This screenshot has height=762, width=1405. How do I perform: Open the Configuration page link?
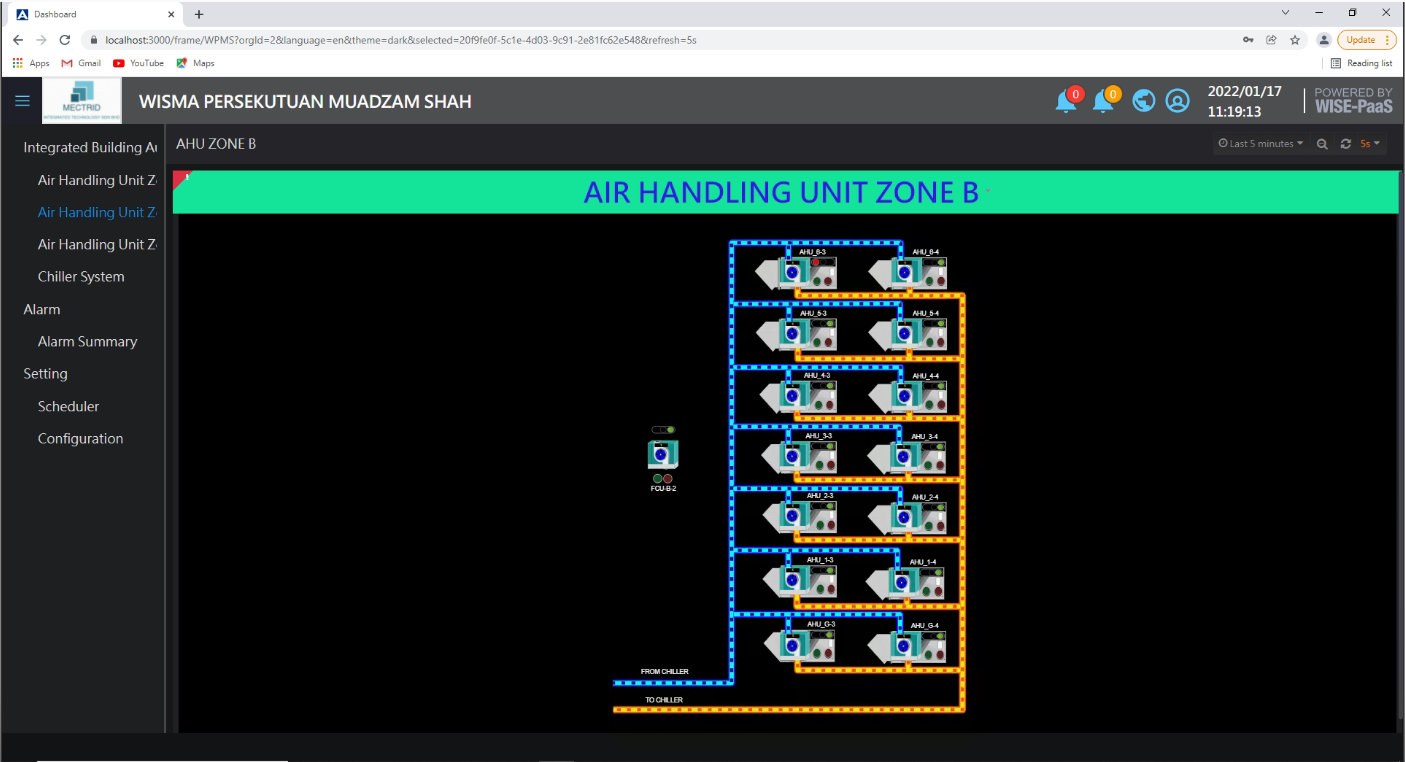click(x=80, y=439)
